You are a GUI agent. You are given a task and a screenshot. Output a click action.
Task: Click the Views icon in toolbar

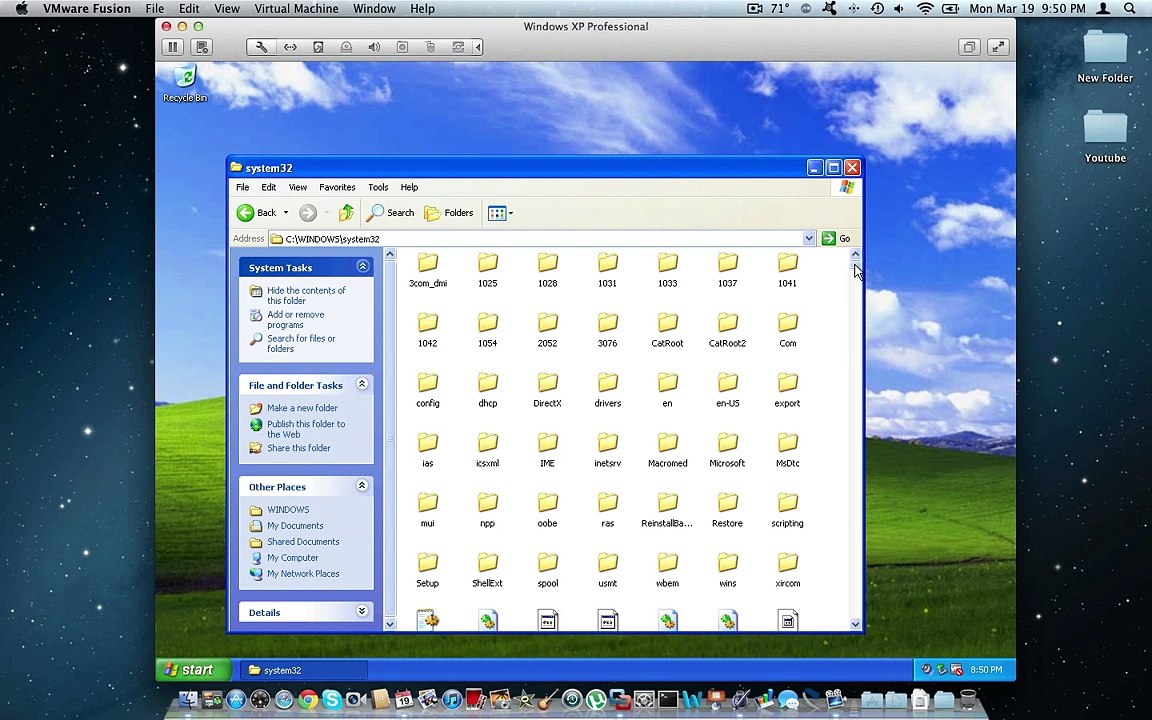497,213
